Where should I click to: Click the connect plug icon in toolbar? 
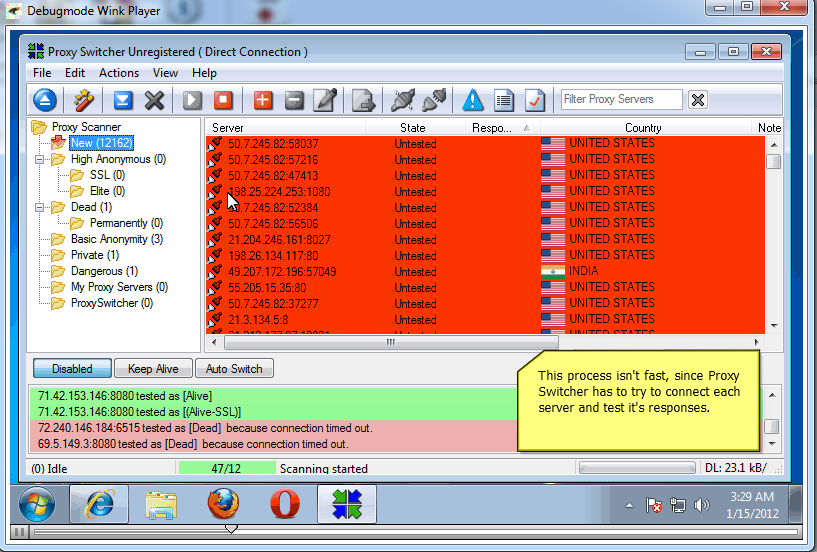pos(403,100)
